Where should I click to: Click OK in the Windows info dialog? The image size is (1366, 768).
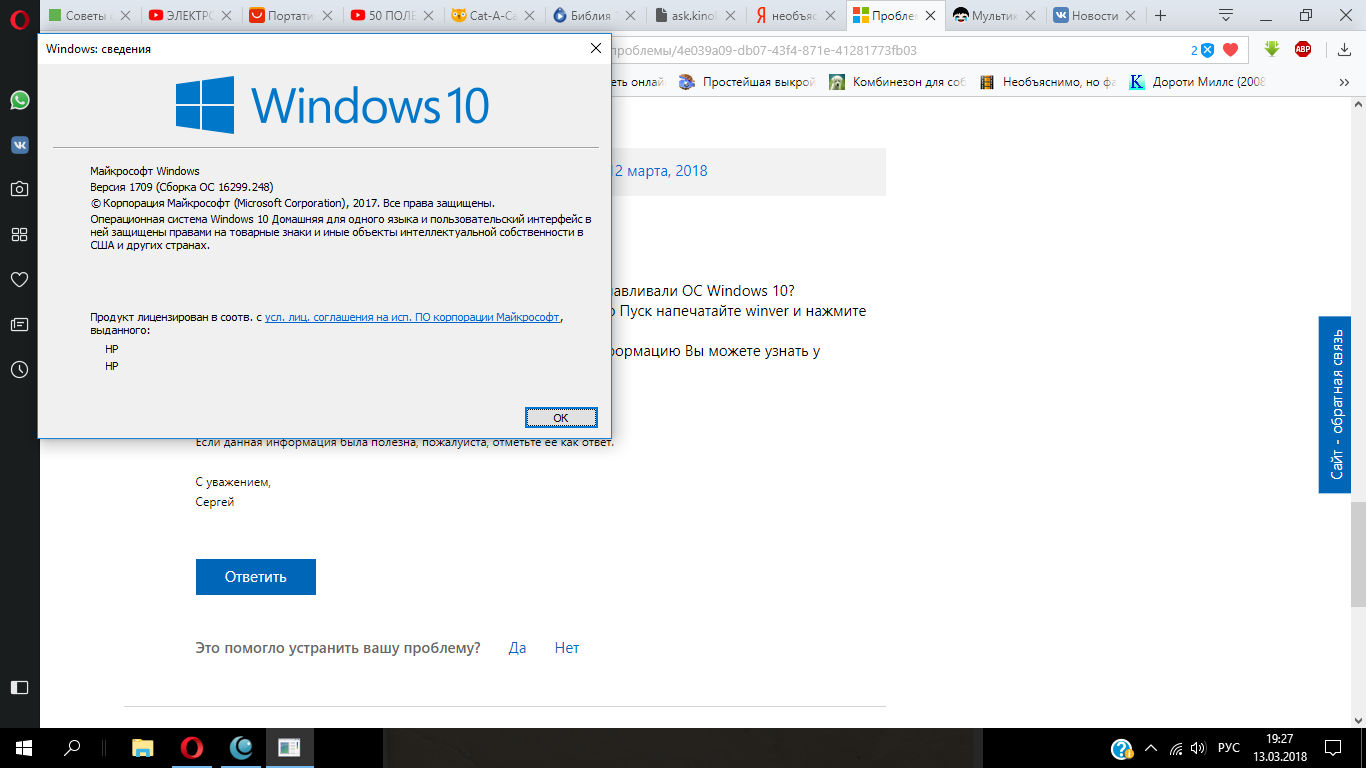coord(561,418)
